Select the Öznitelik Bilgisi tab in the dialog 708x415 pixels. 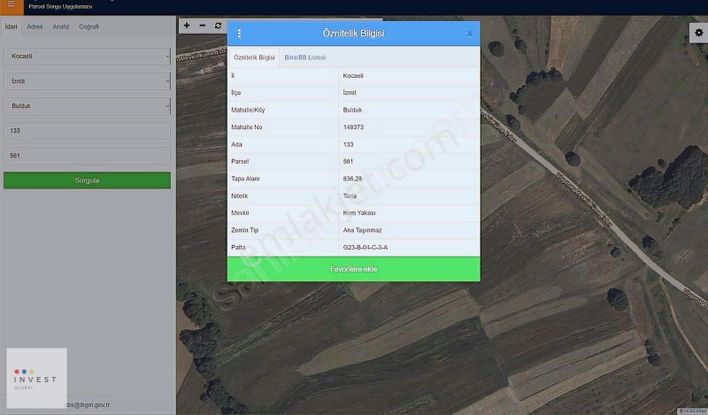(x=254, y=57)
